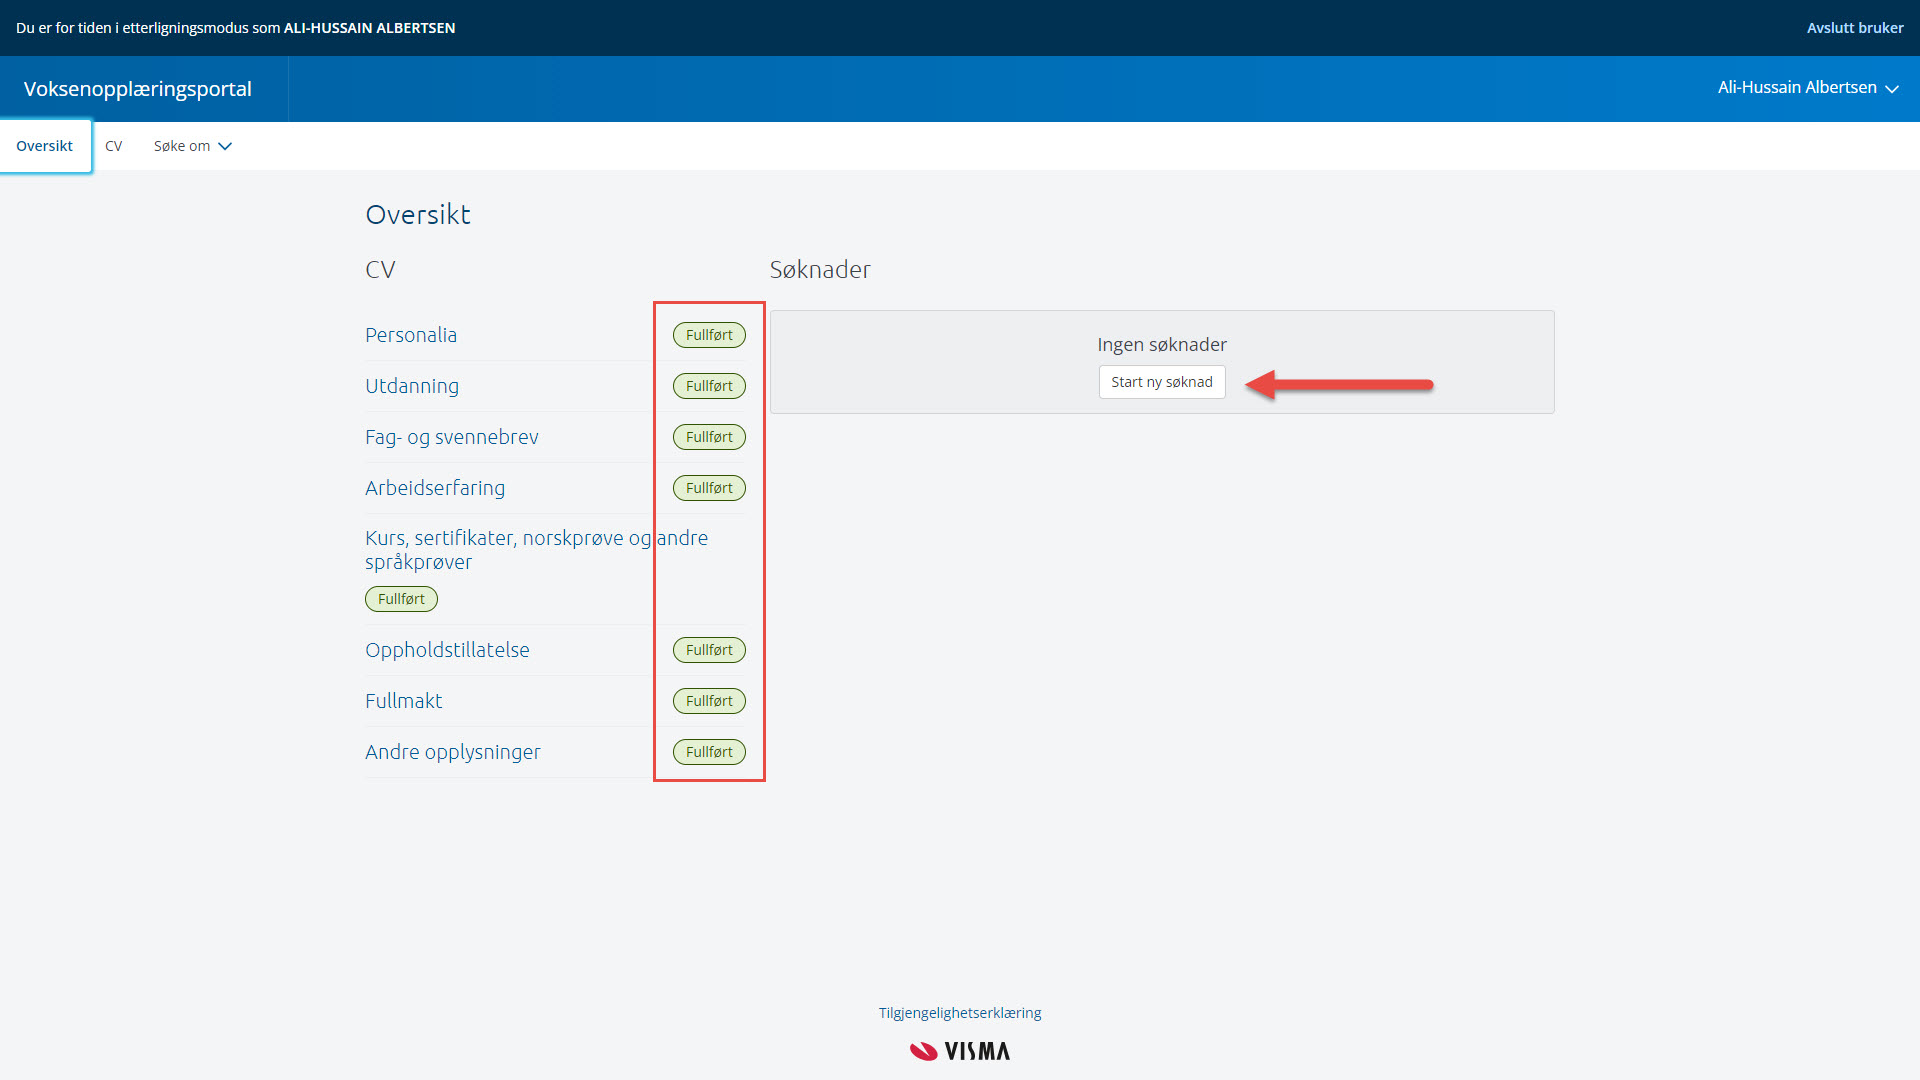Switch to the CV tab

pos(114,146)
